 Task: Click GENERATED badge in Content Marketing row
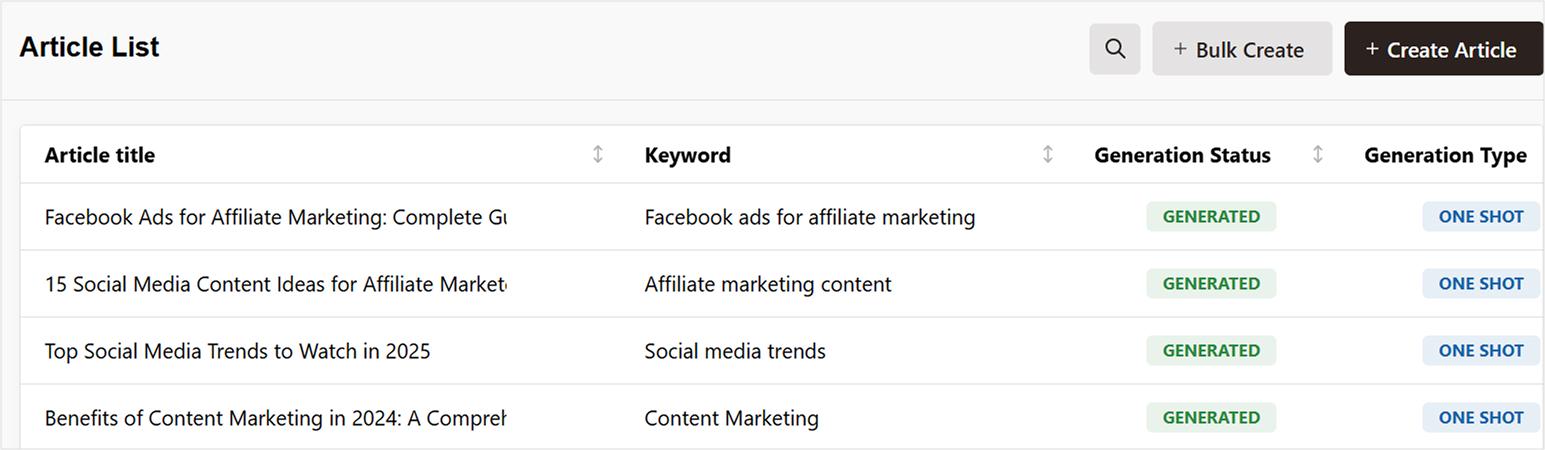[1211, 418]
